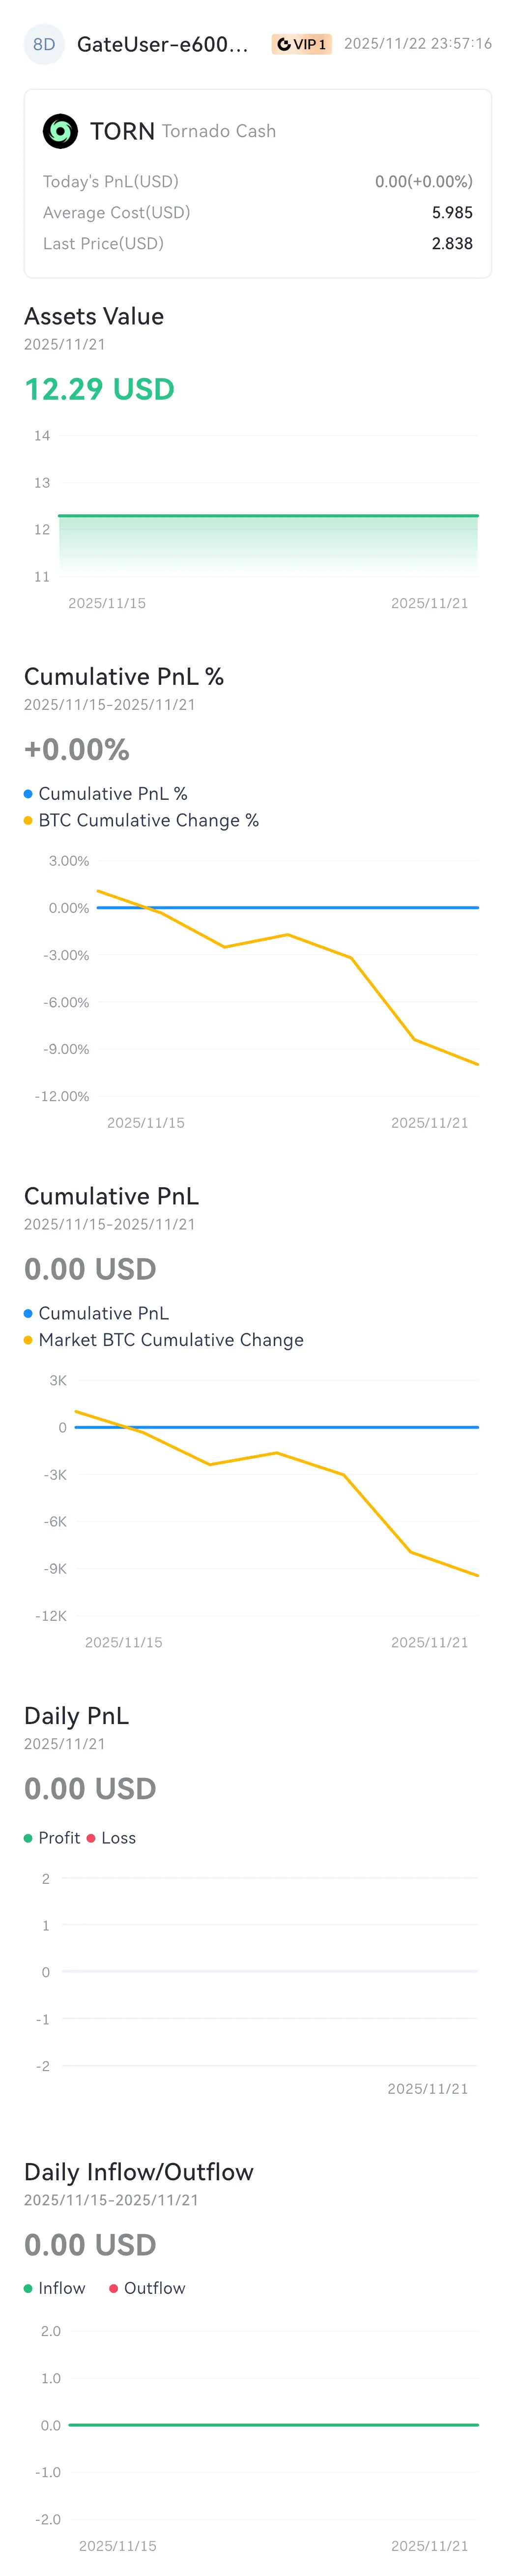Image resolution: width=516 pixels, height=2576 pixels.
Task: Click the green line in Inflow/Outflow chart
Action: pyautogui.click(x=273, y=2424)
